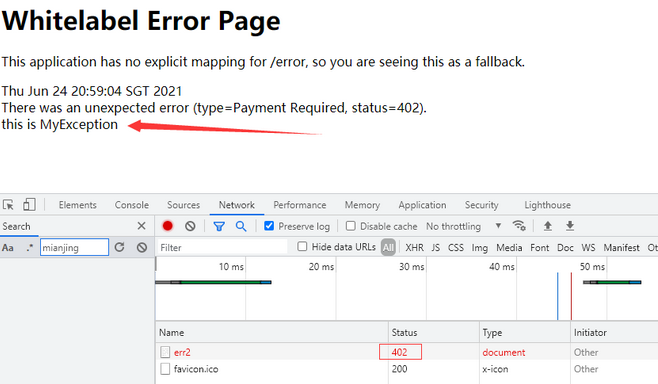The height and width of the screenshot is (384, 658).
Task: Stop recording the network log with the red button
Action: point(167,226)
